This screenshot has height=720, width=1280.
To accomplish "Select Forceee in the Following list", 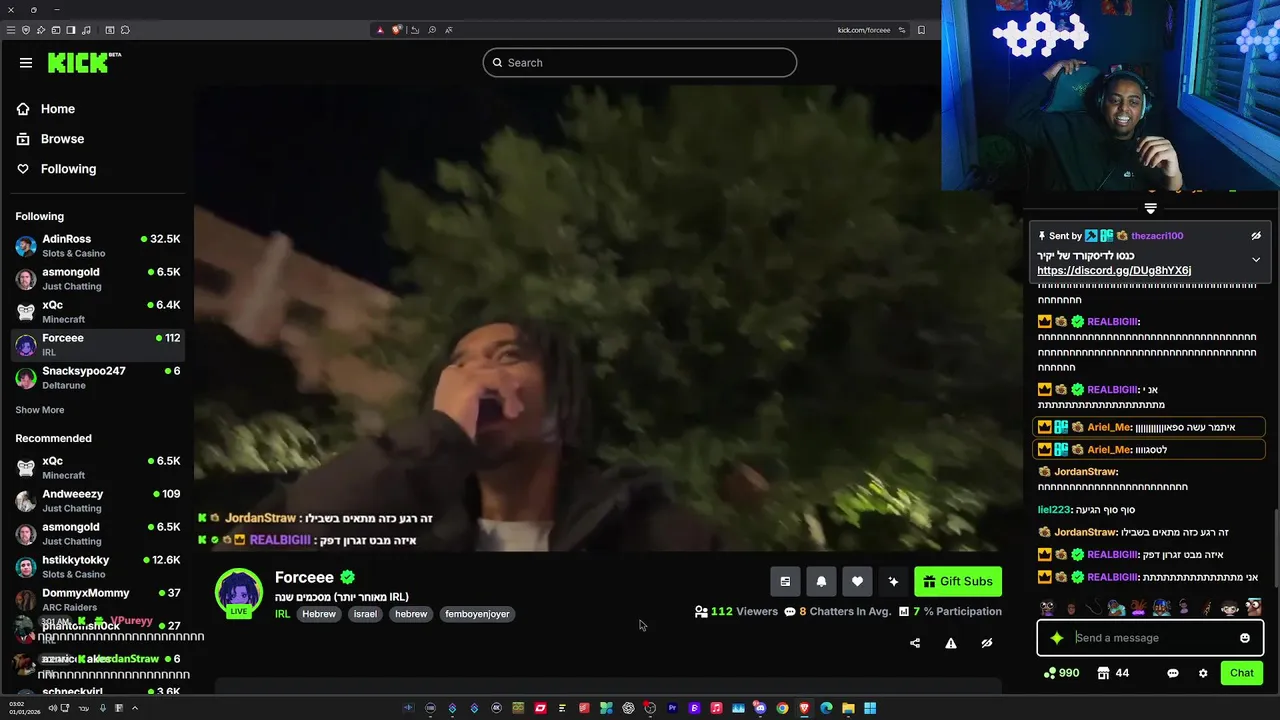I will tap(98, 345).
